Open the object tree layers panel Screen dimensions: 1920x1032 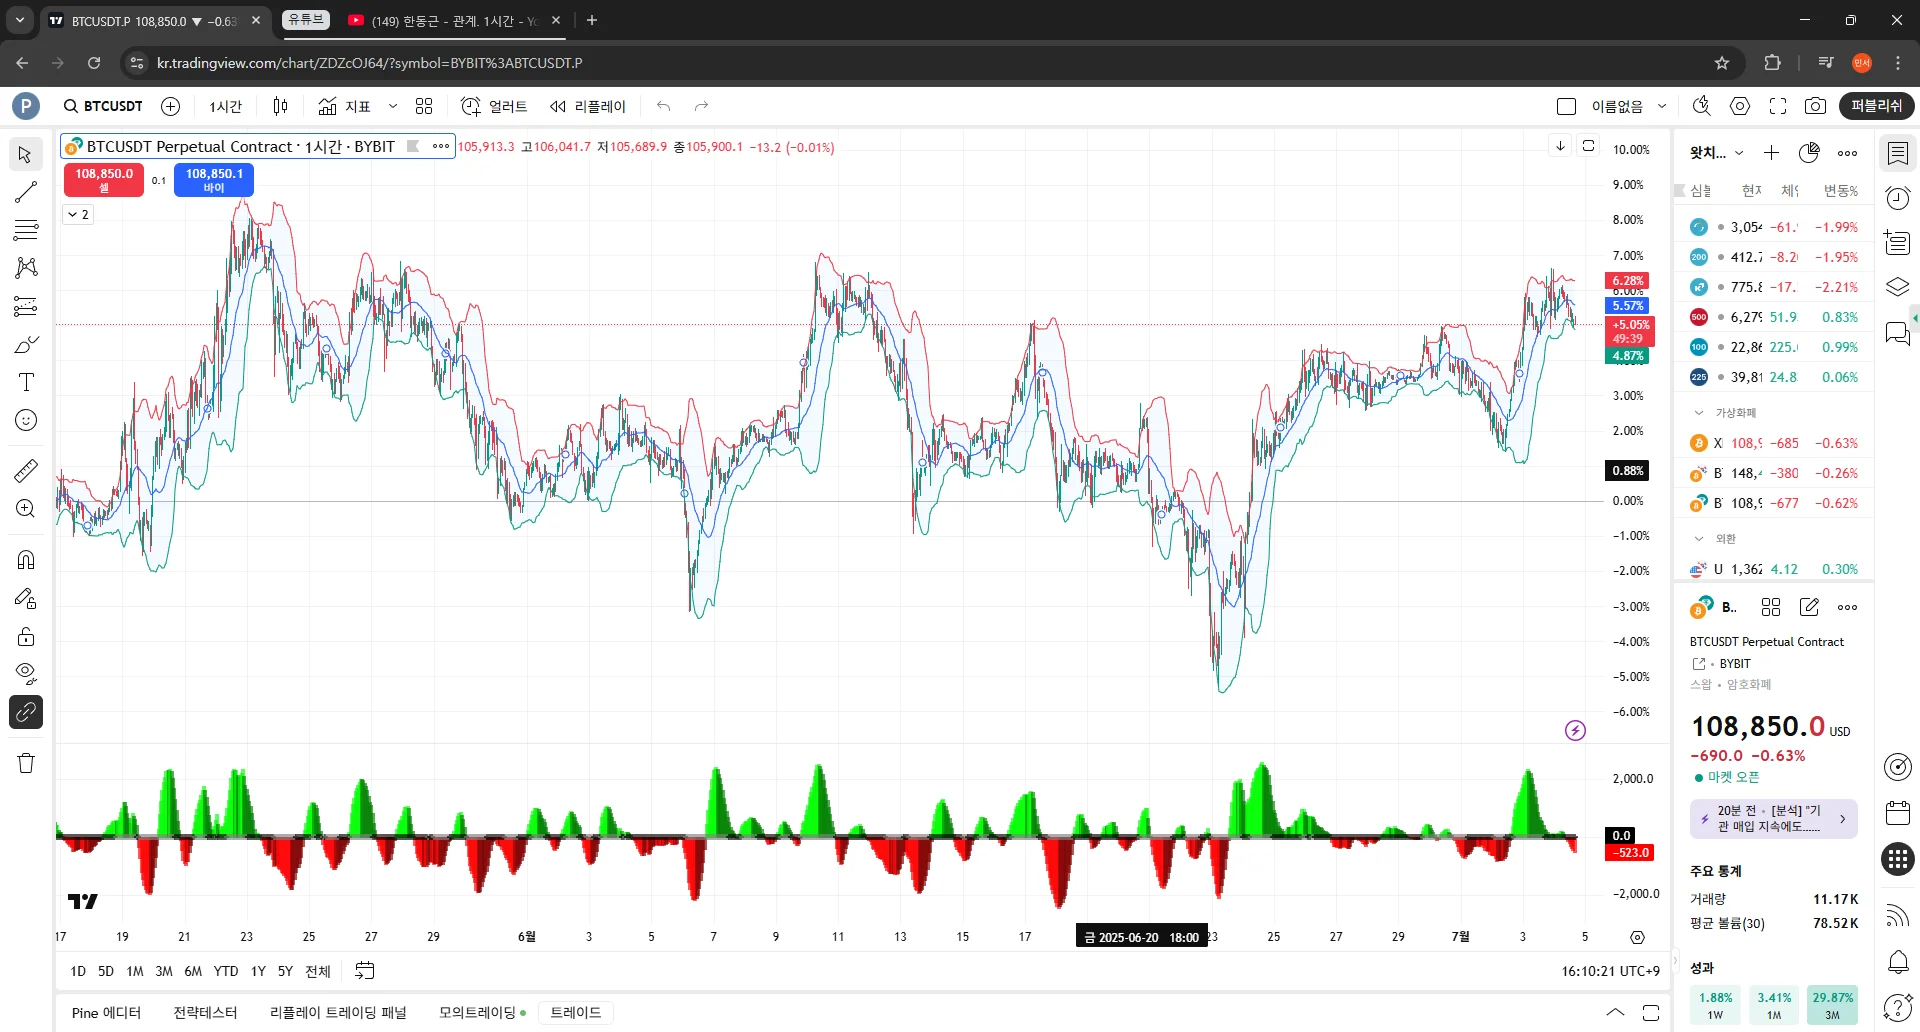[x=1898, y=288]
